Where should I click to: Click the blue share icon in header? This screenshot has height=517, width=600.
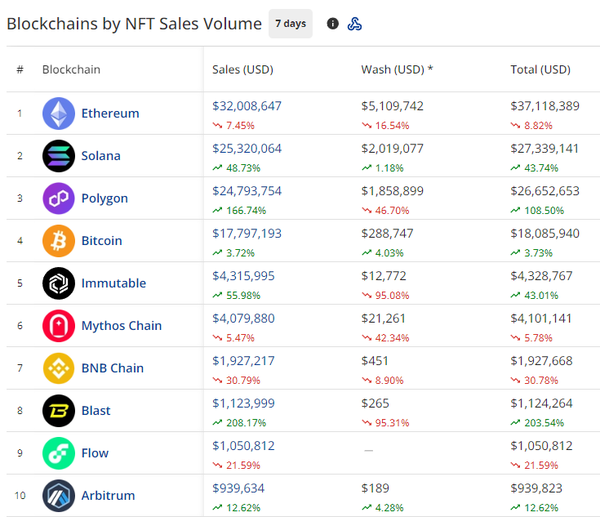coord(355,24)
